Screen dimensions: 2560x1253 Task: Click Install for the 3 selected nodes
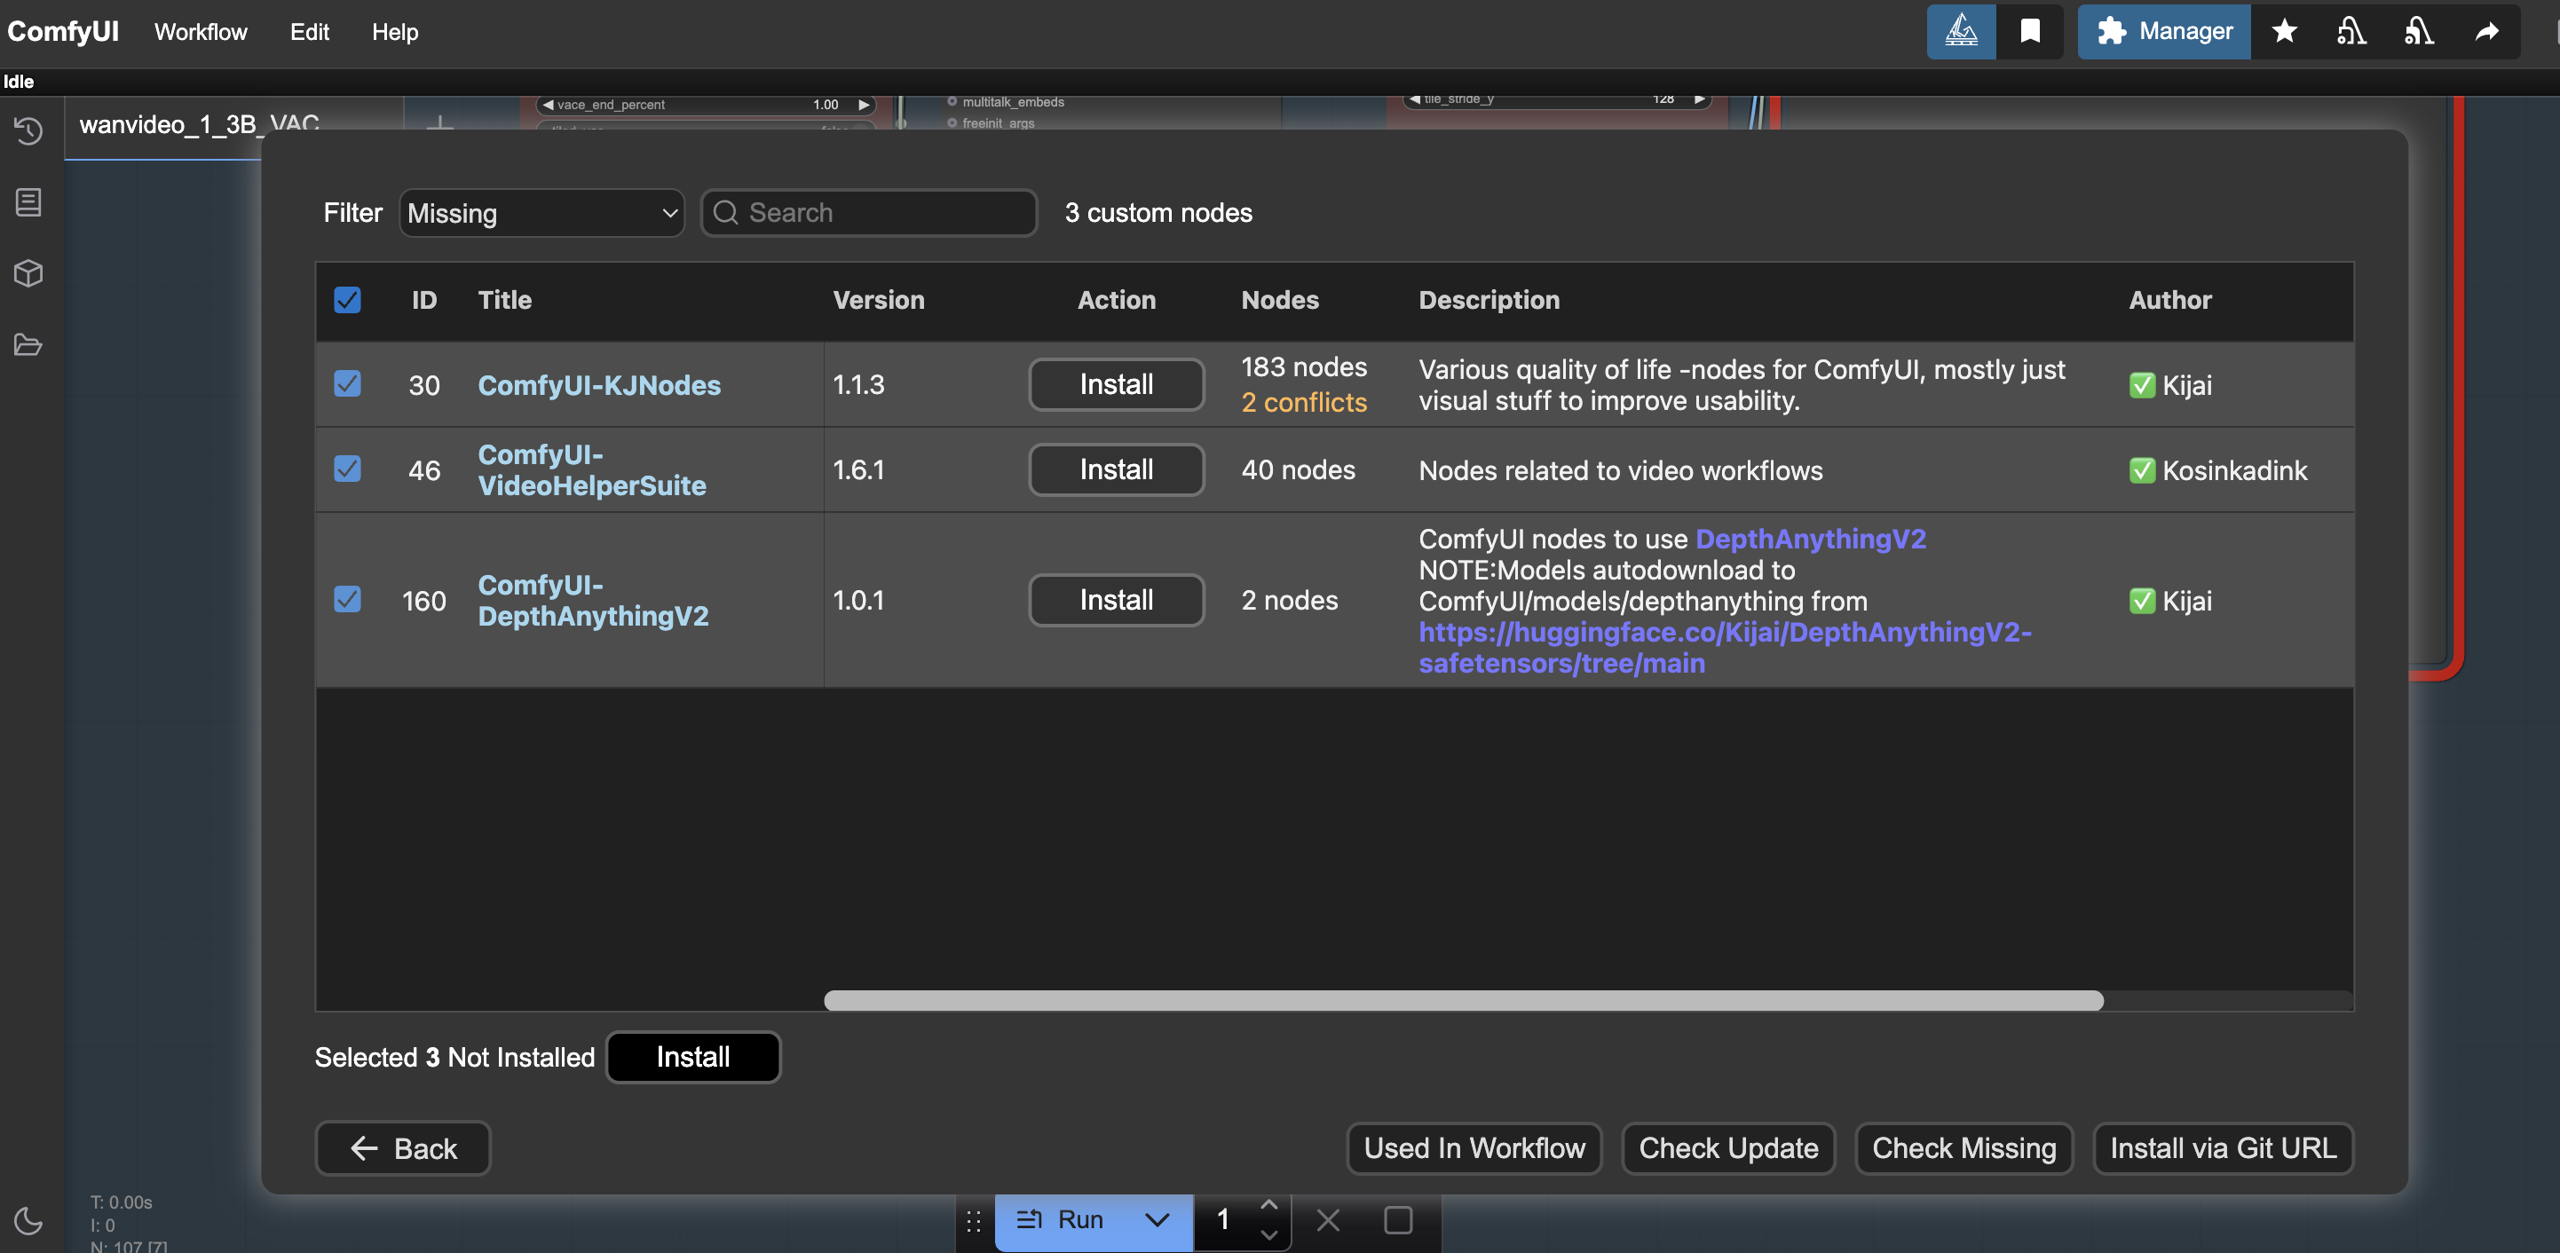coord(693,1057)
